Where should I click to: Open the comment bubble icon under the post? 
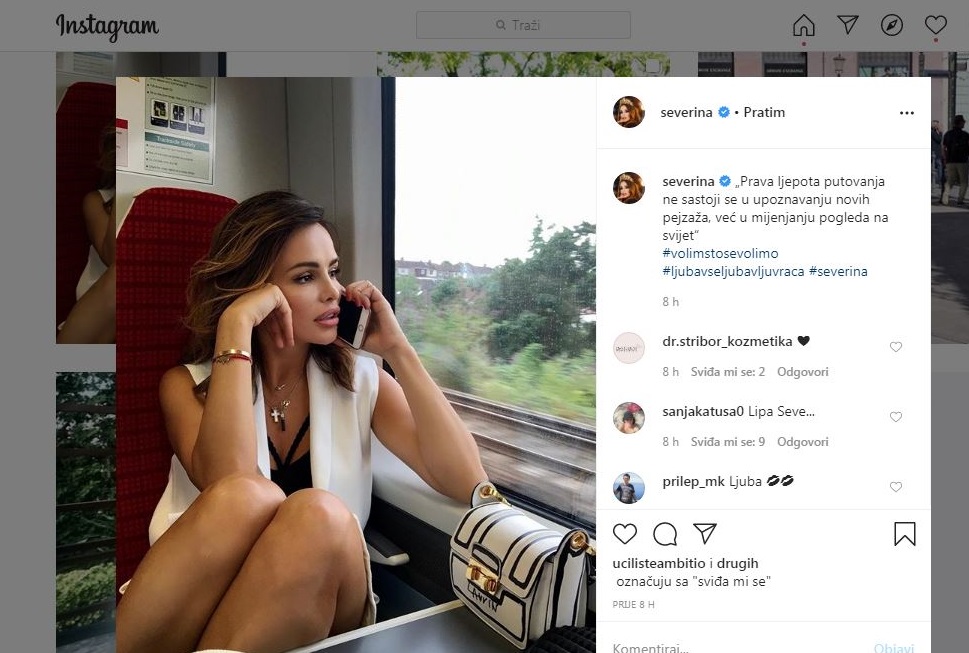(665, 534)
